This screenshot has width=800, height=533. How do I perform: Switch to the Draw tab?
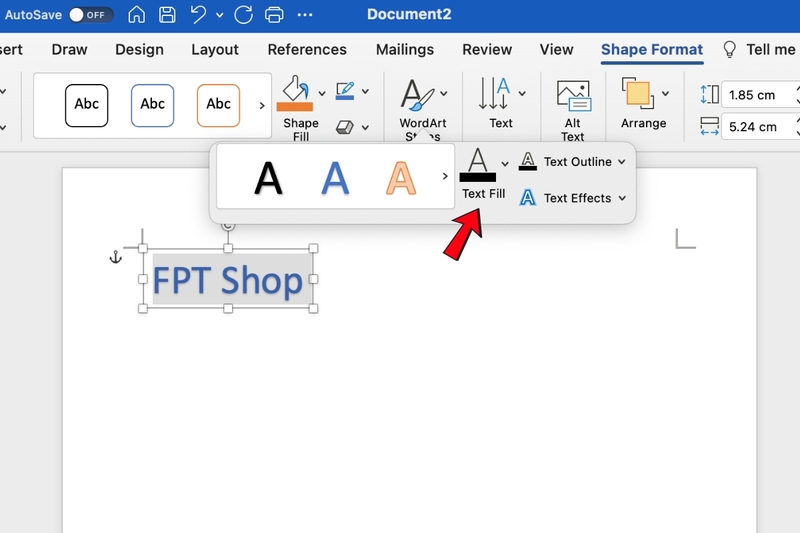(69, 49)
